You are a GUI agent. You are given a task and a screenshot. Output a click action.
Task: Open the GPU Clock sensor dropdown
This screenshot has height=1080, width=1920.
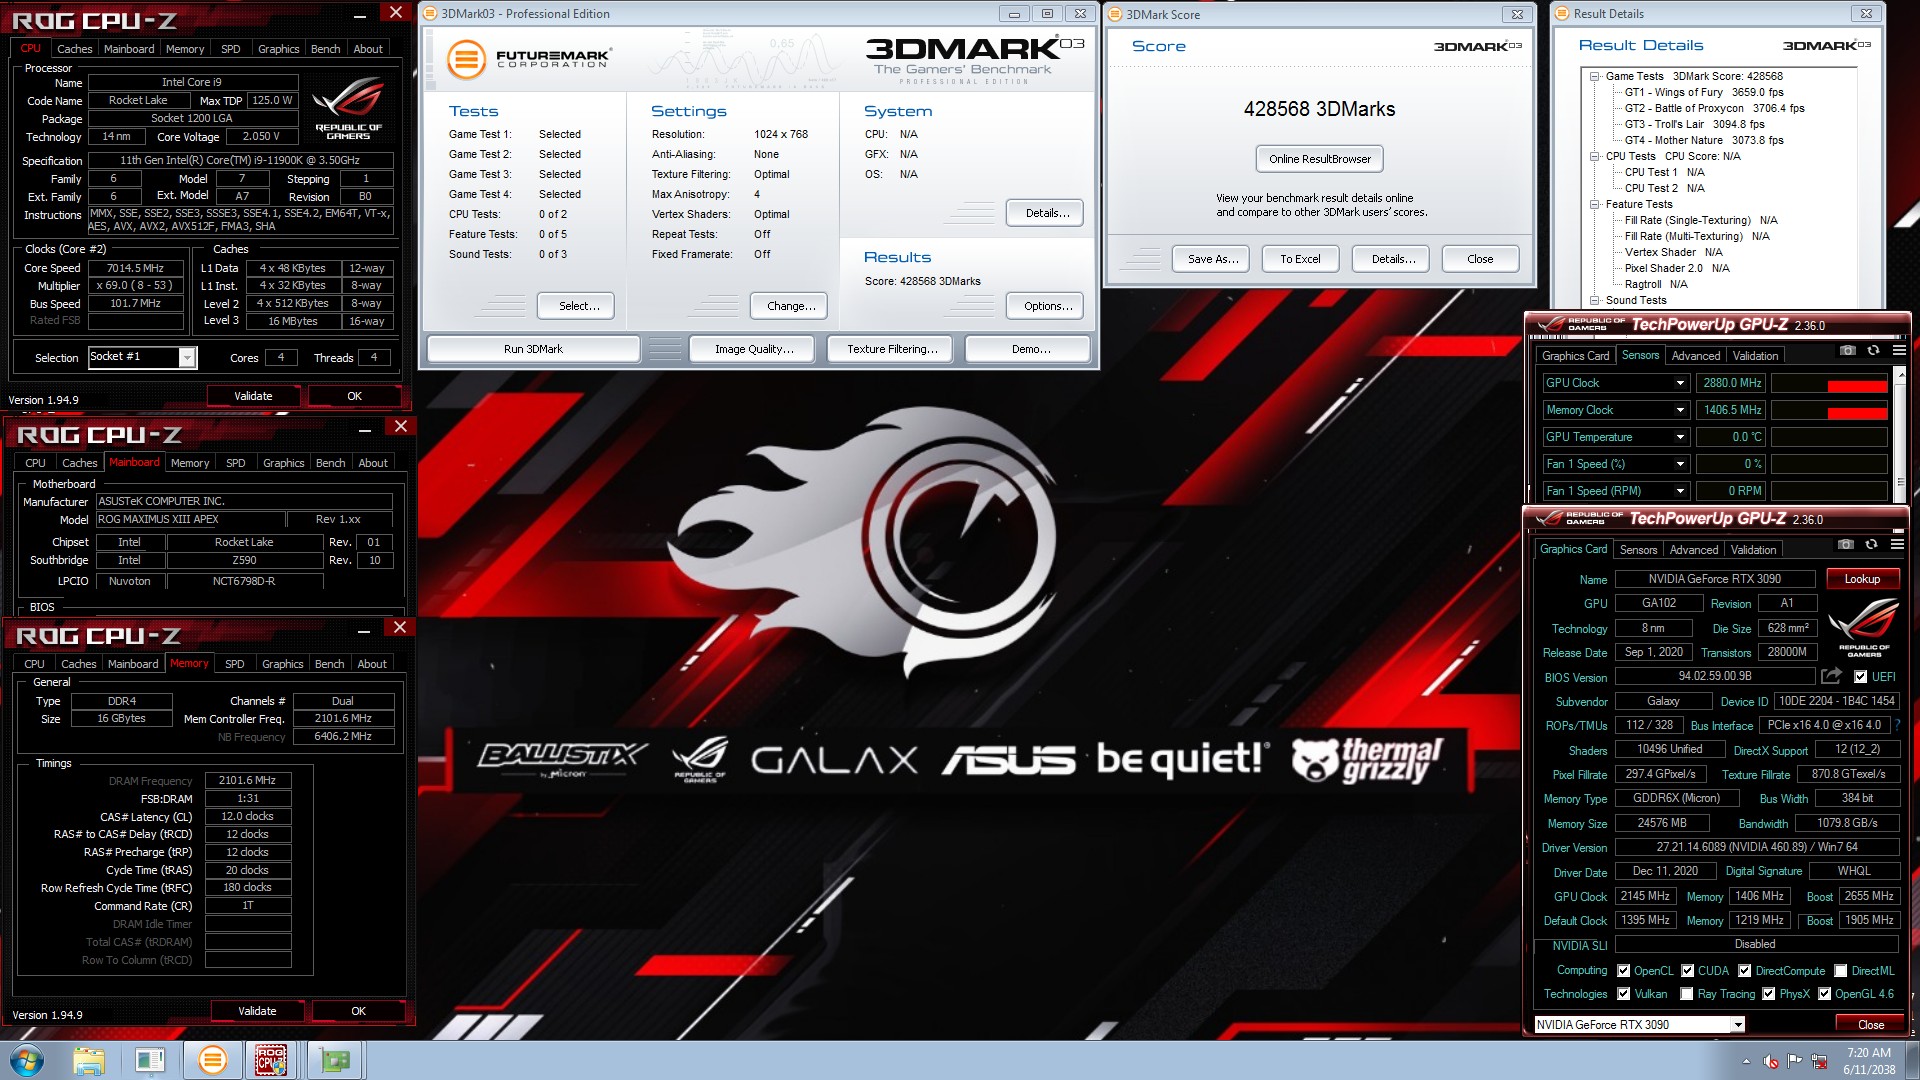(x=1680, y=383)
